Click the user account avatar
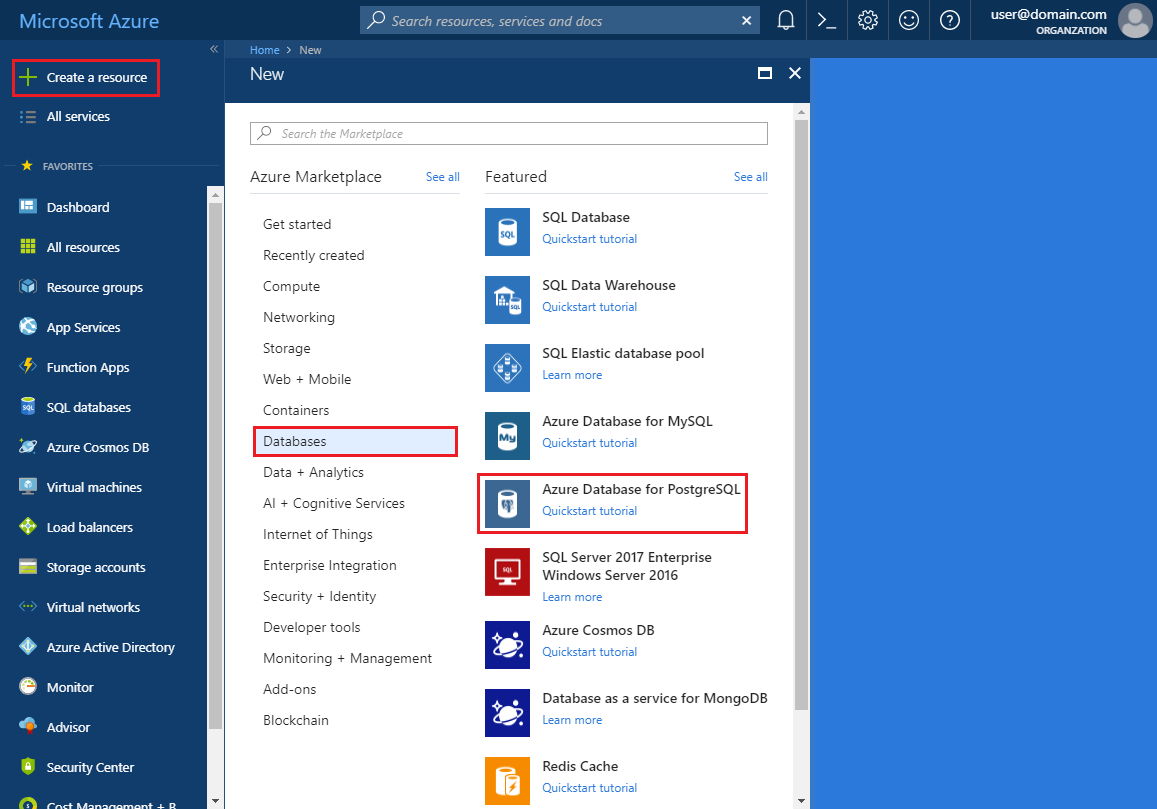 pyautogui.click(x=1135, y=20)
